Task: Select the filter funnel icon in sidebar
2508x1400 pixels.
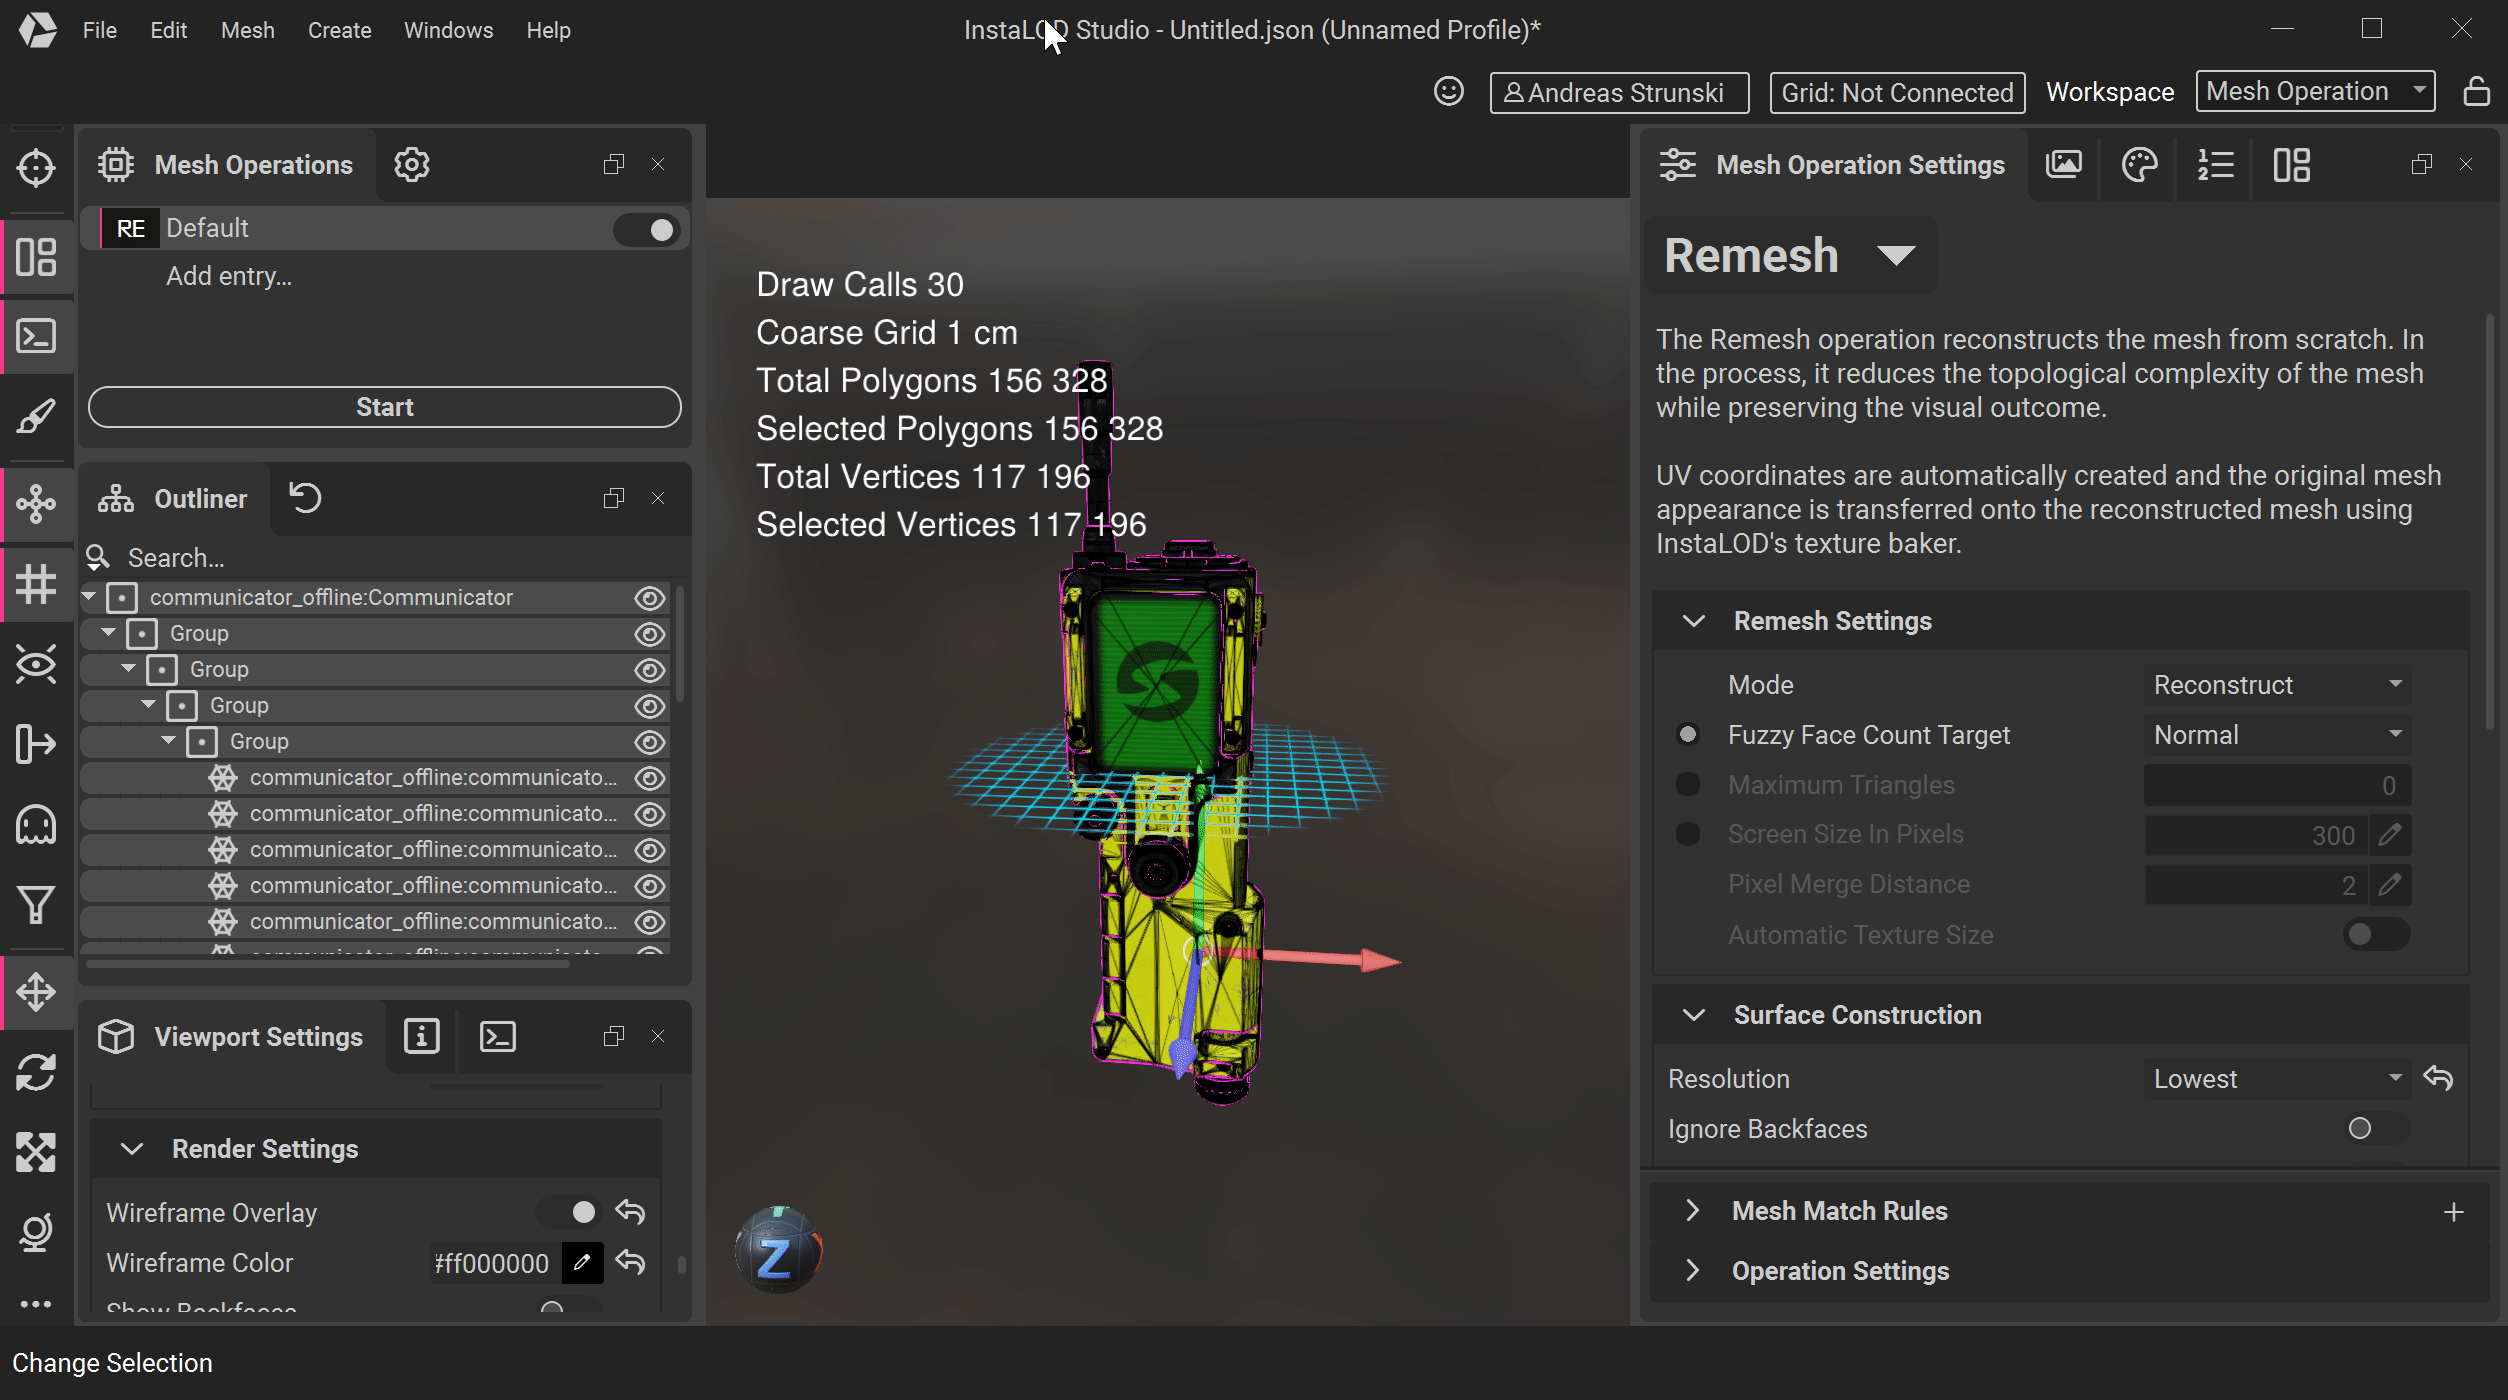Action: (36, 905)
